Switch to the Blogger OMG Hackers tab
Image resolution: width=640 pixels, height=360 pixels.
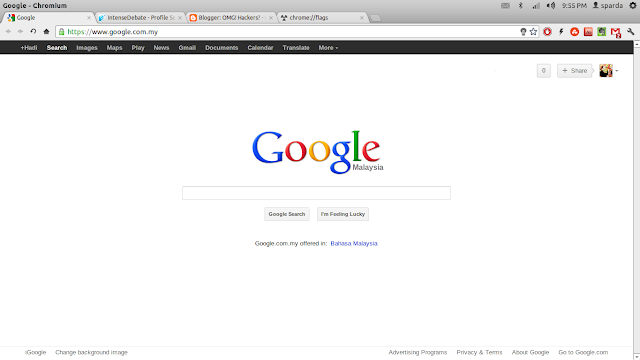[231, 18]
